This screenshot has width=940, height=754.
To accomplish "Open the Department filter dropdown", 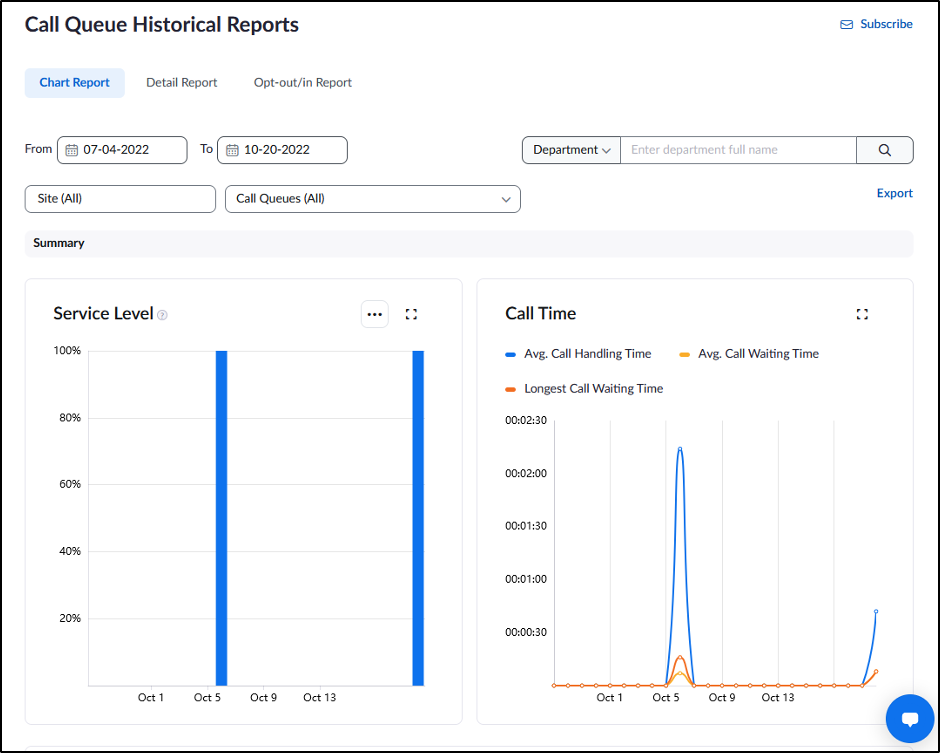I will [x=570, y=150].
